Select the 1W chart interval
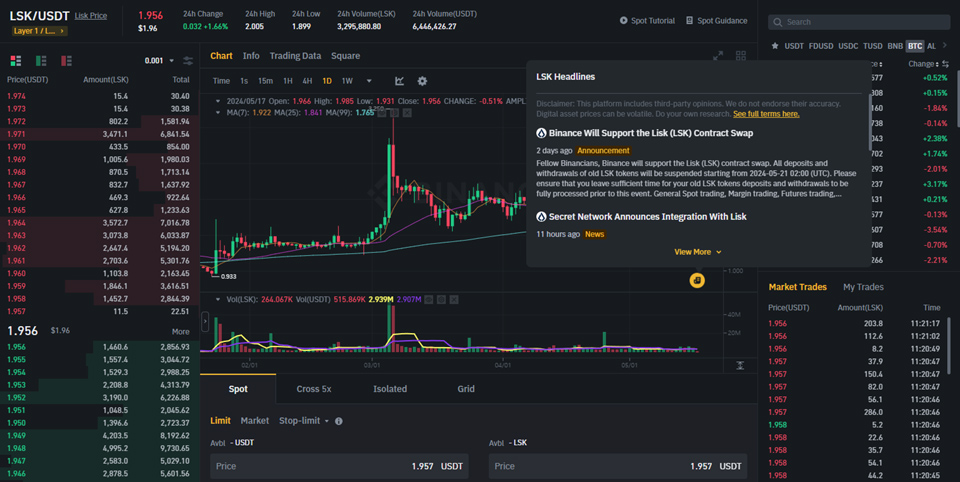 click(347, 81)
